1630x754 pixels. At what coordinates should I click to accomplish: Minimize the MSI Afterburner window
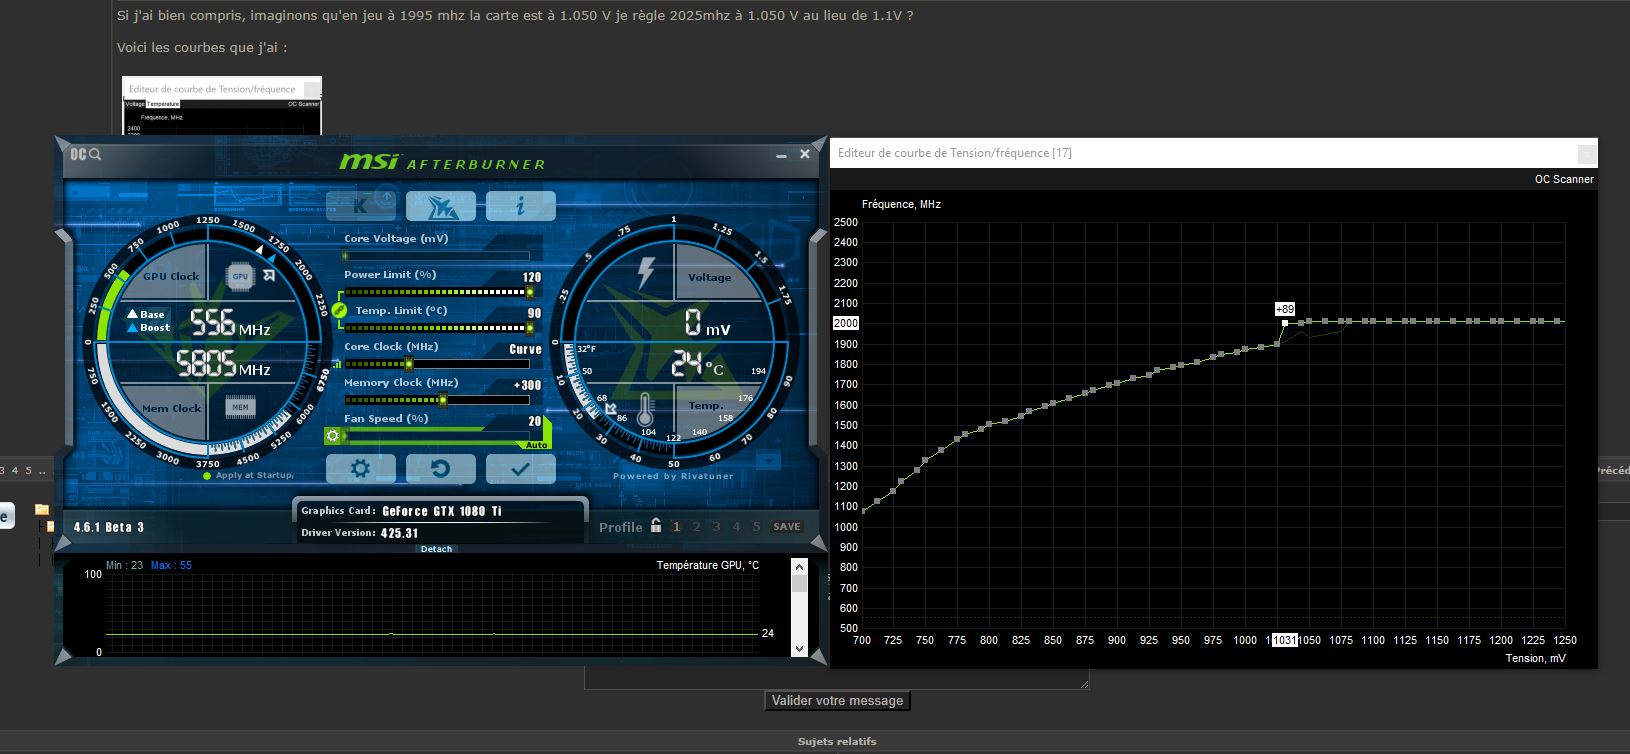(x=782, y=156)
